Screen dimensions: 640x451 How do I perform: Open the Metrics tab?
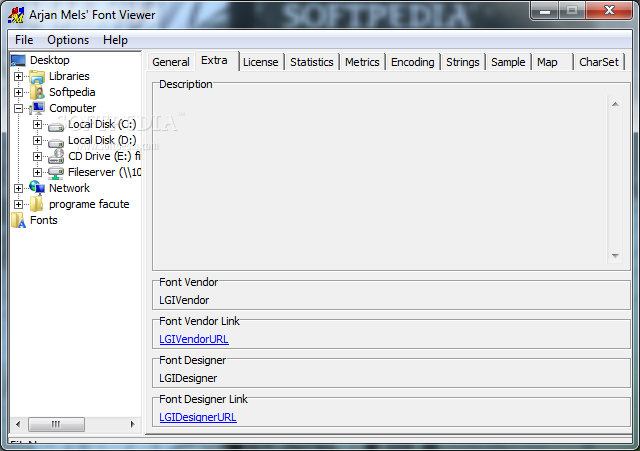[x=362, y=62]
